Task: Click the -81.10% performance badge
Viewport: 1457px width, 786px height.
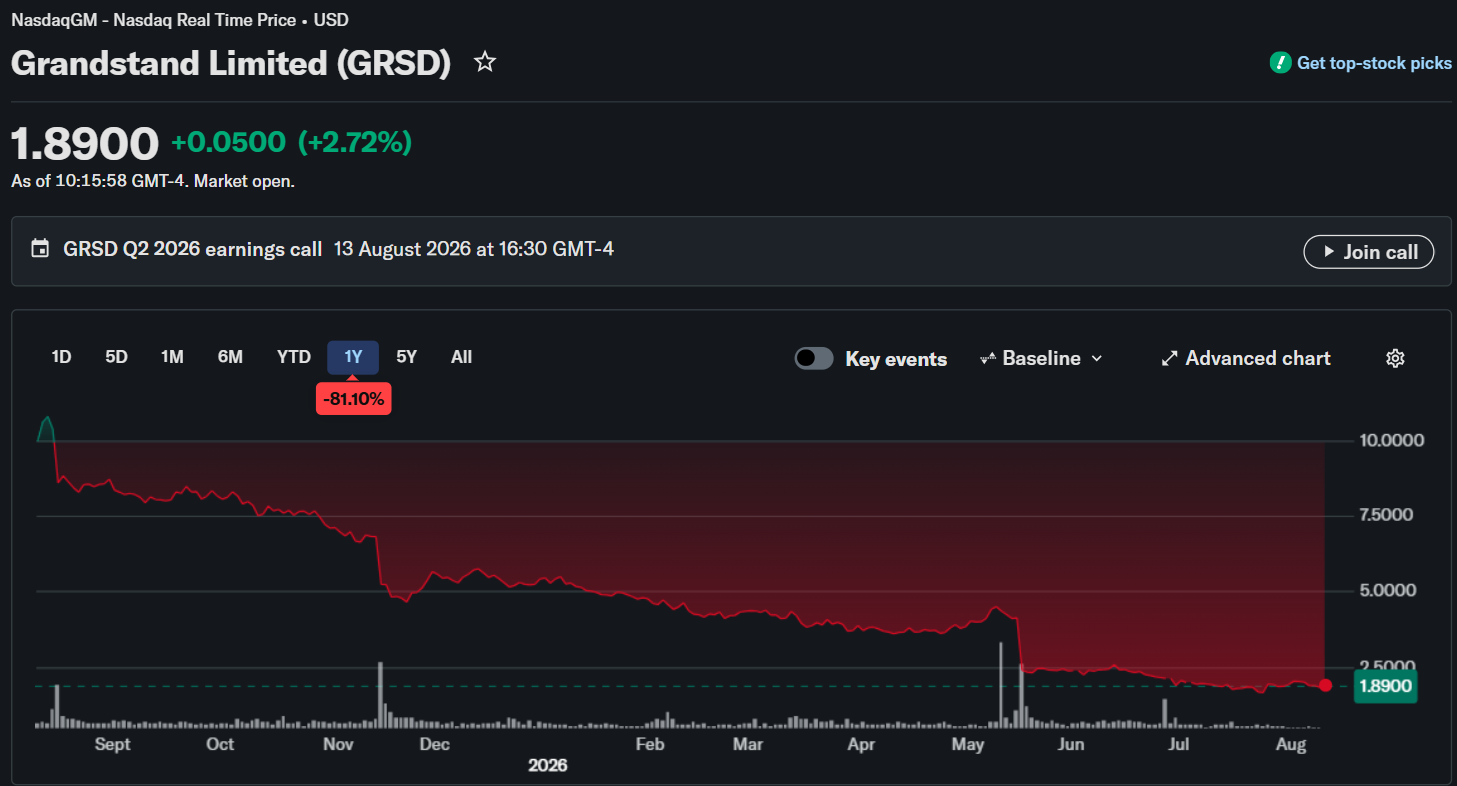Action: [353, 399]
